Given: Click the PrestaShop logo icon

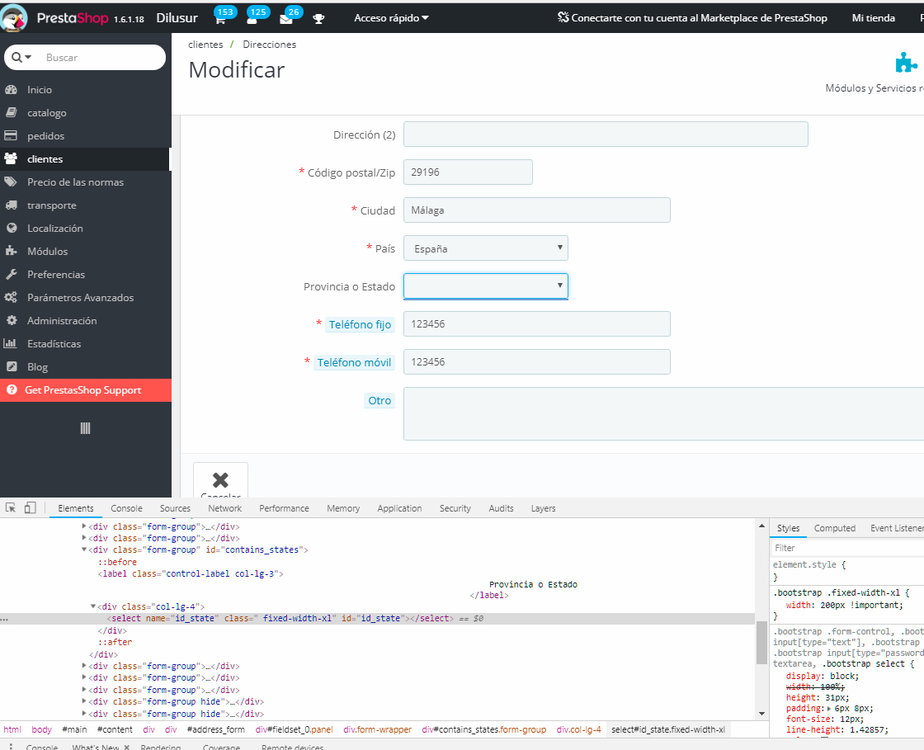Looking at the screenshot, I should [x=14, y=18].
